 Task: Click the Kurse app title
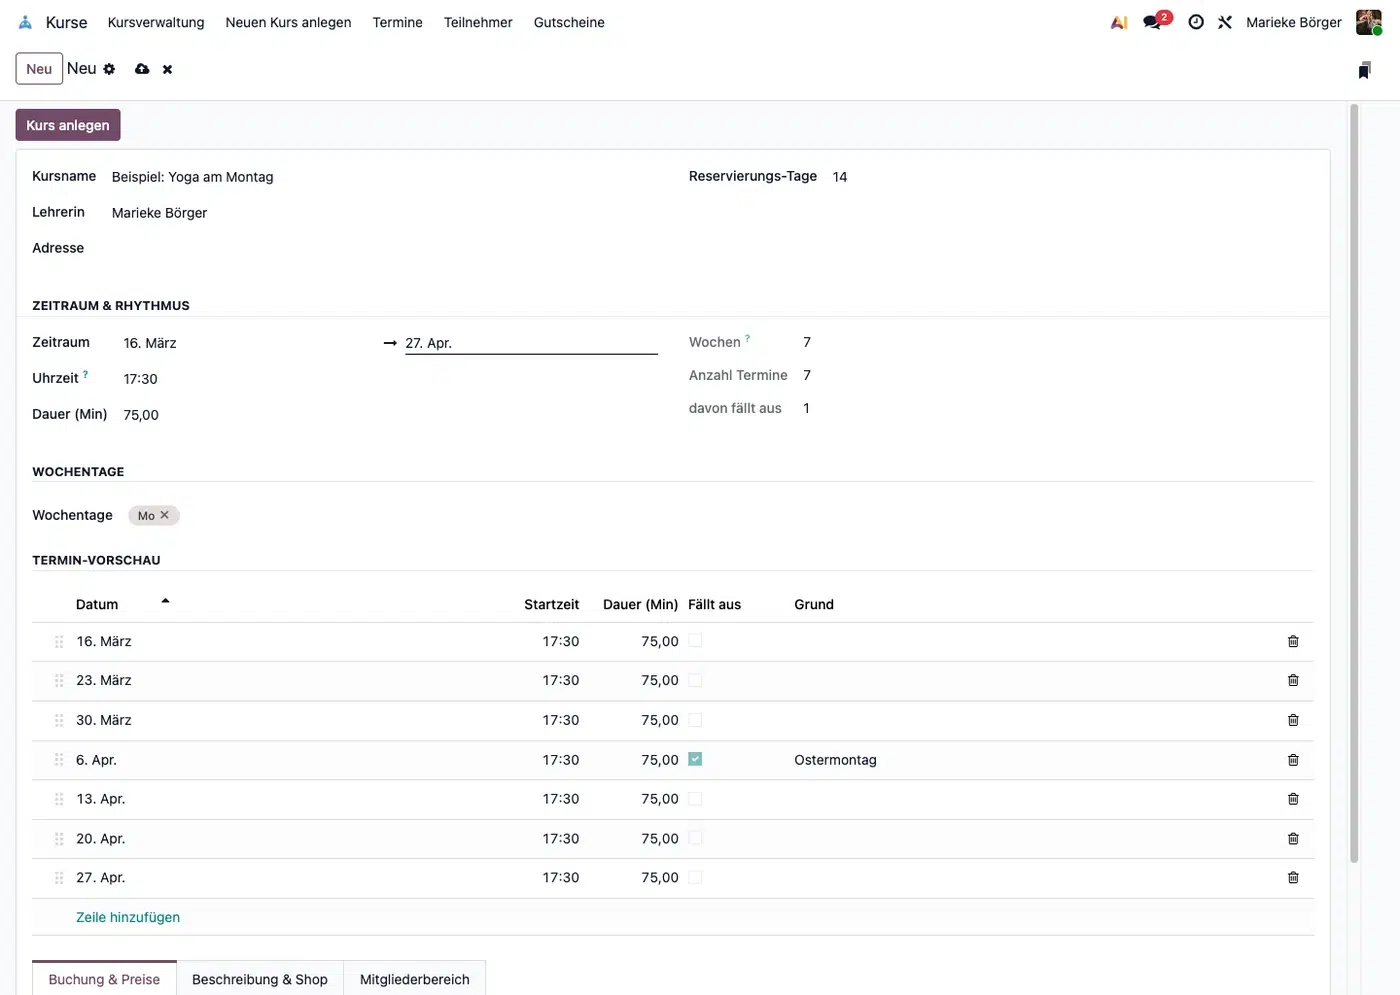pos(66,22)
